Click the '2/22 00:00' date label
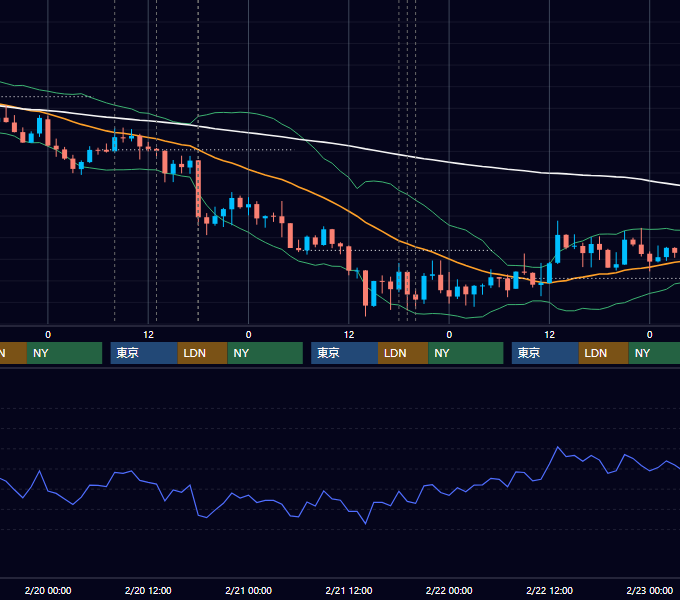 click(449, 590)
